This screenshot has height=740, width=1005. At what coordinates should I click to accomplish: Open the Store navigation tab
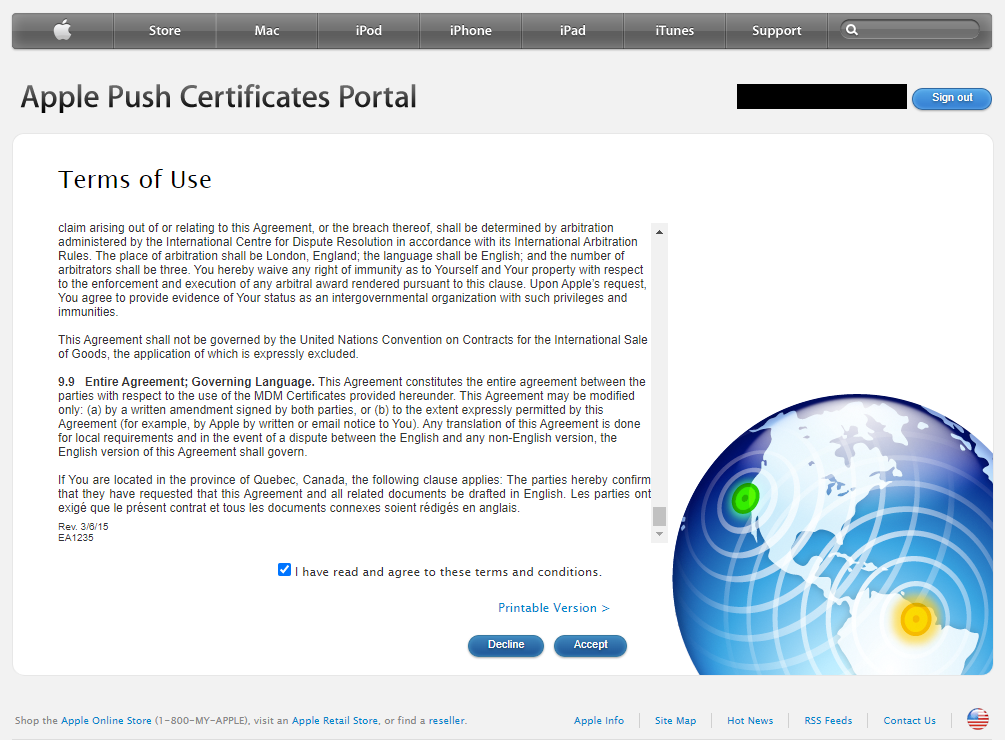[165, 31]
